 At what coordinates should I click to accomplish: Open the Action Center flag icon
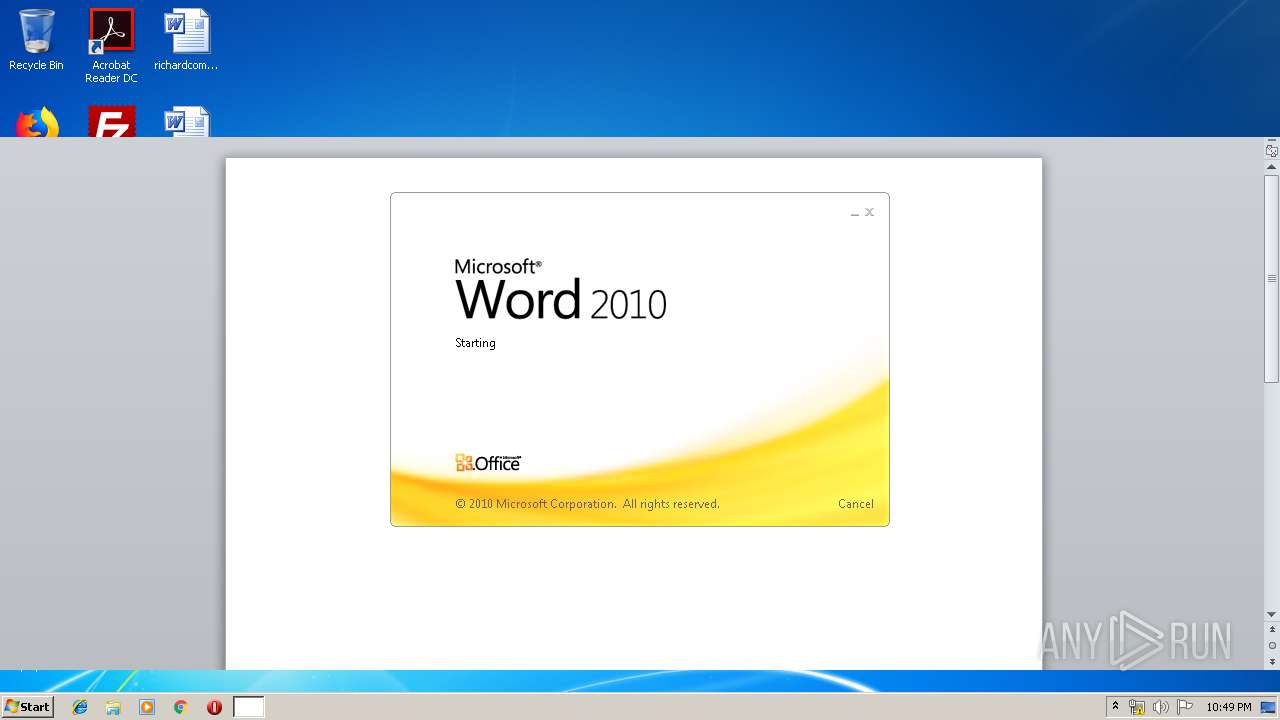click(1185, 707)
